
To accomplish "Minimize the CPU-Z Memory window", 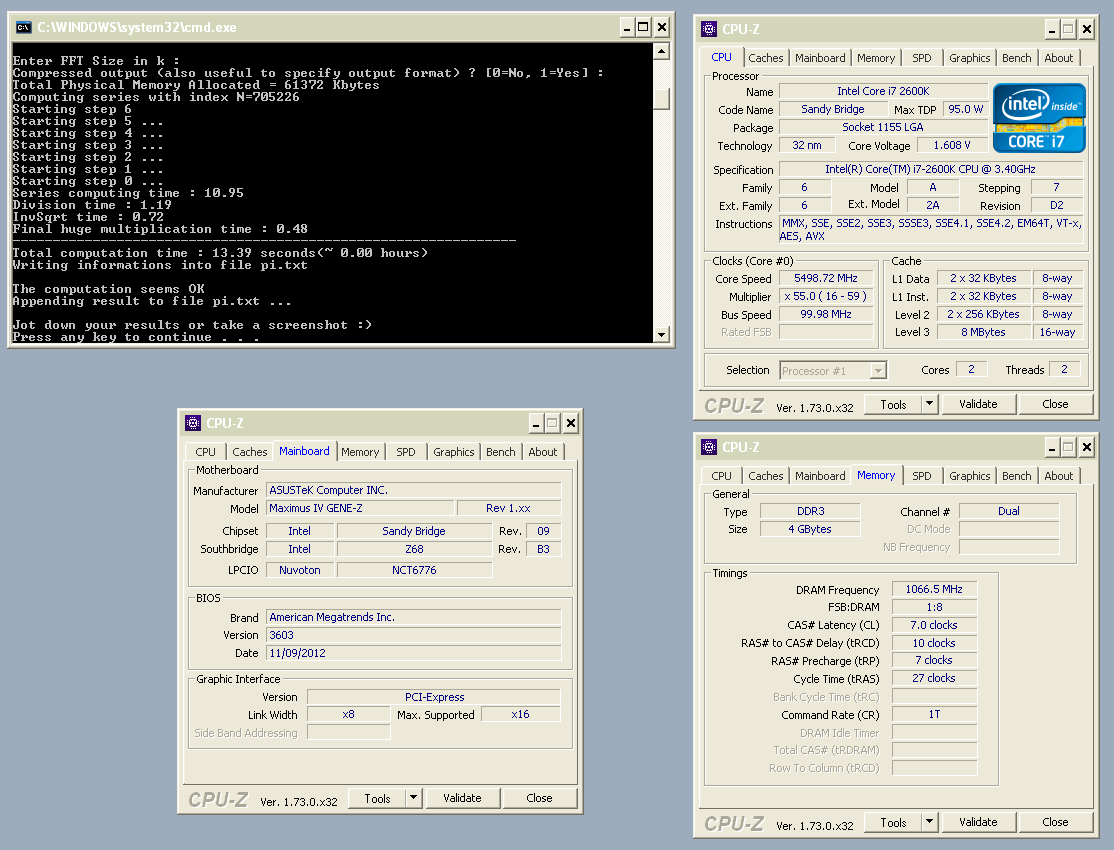I will (x=1052, y=447).
